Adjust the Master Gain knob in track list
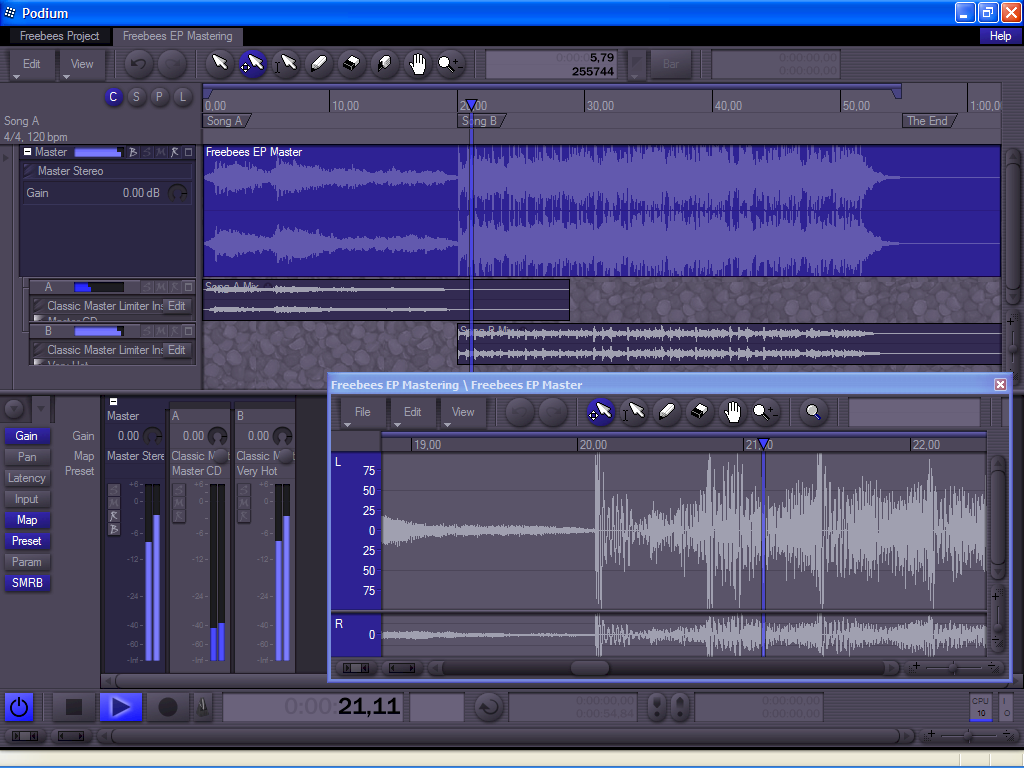 (177, 193)
